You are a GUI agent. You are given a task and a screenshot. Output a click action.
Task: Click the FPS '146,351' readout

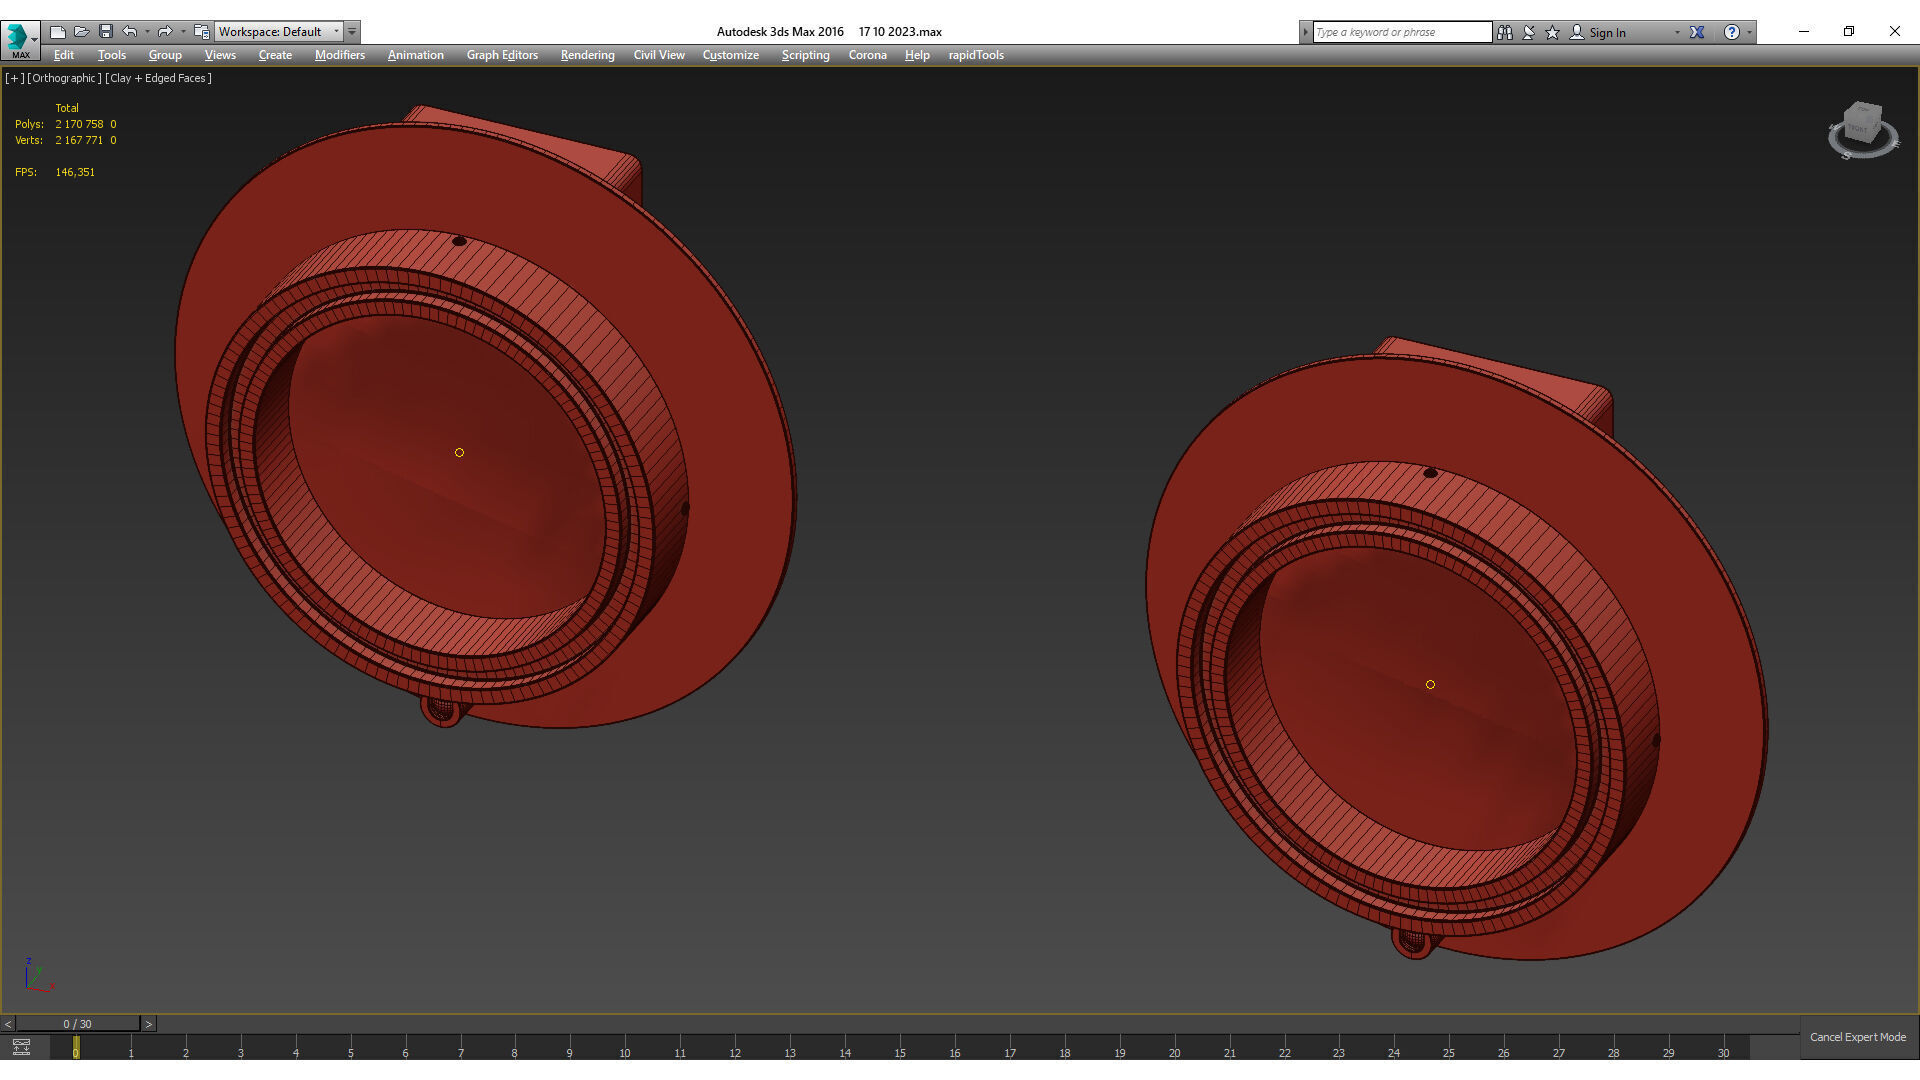(75, 172)
